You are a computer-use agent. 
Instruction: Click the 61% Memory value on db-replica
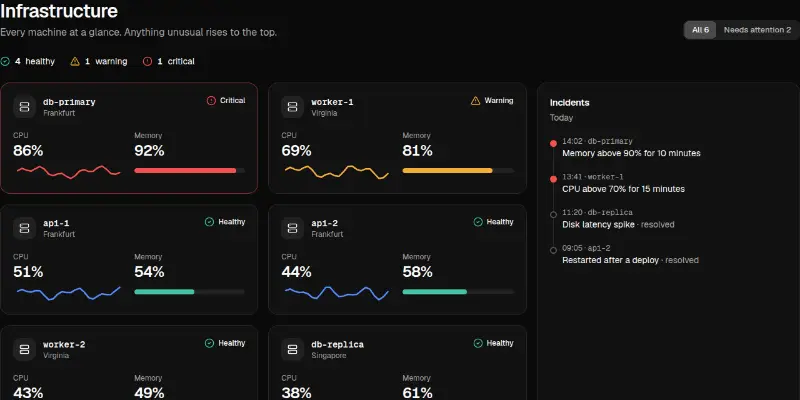tap(417, 393)
